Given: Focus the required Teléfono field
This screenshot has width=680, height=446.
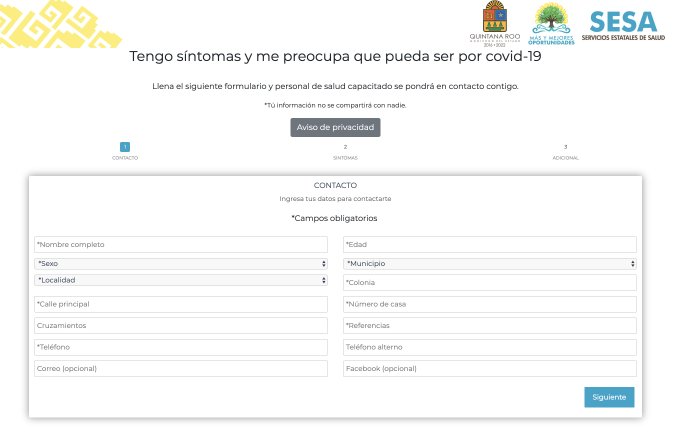Looking at the screenshot, I should (181, 348).
